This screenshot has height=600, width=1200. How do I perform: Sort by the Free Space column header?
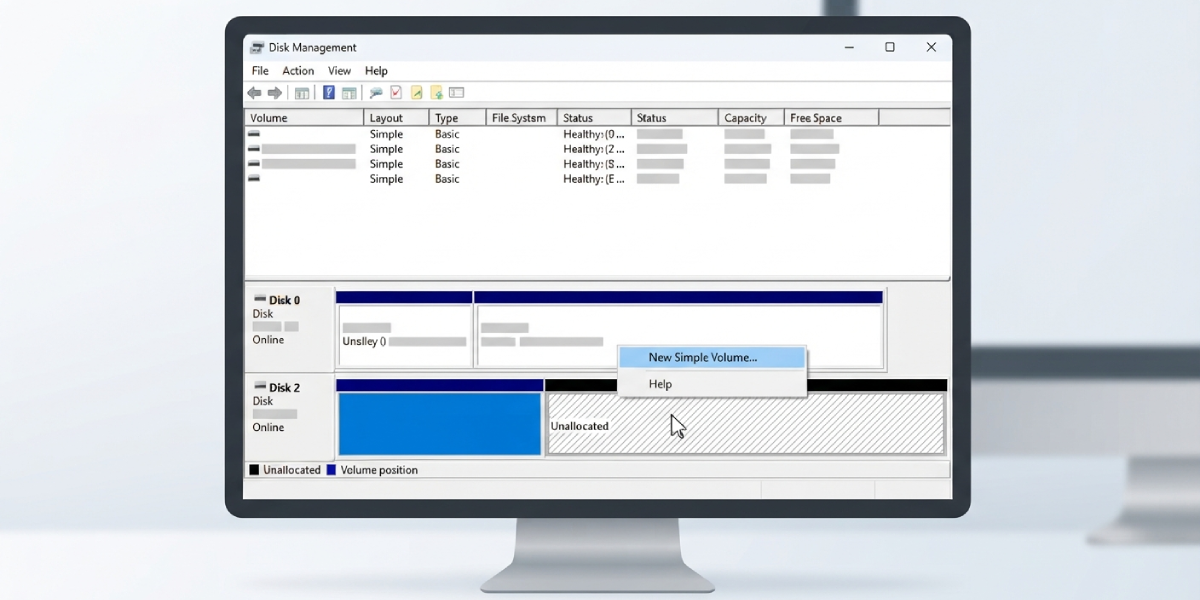pos(831,118)
